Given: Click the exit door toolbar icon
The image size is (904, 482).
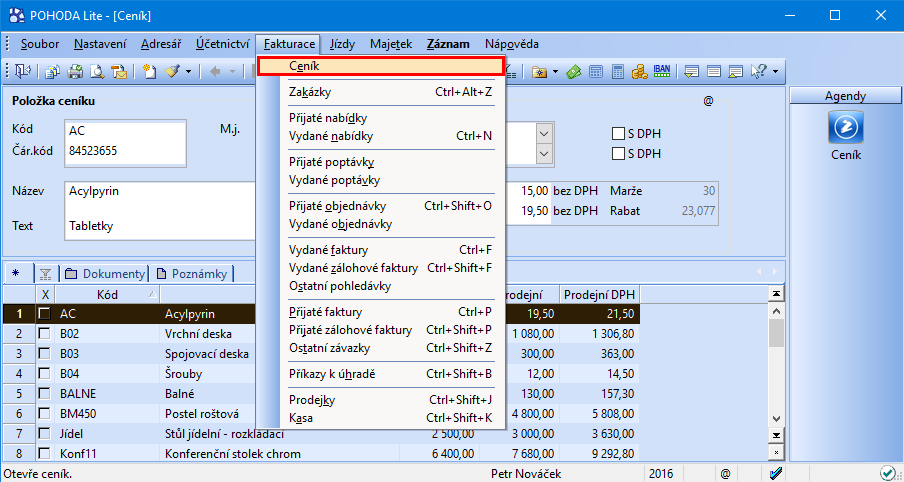Looking at the screenshot, I should (x=22, y=71).
